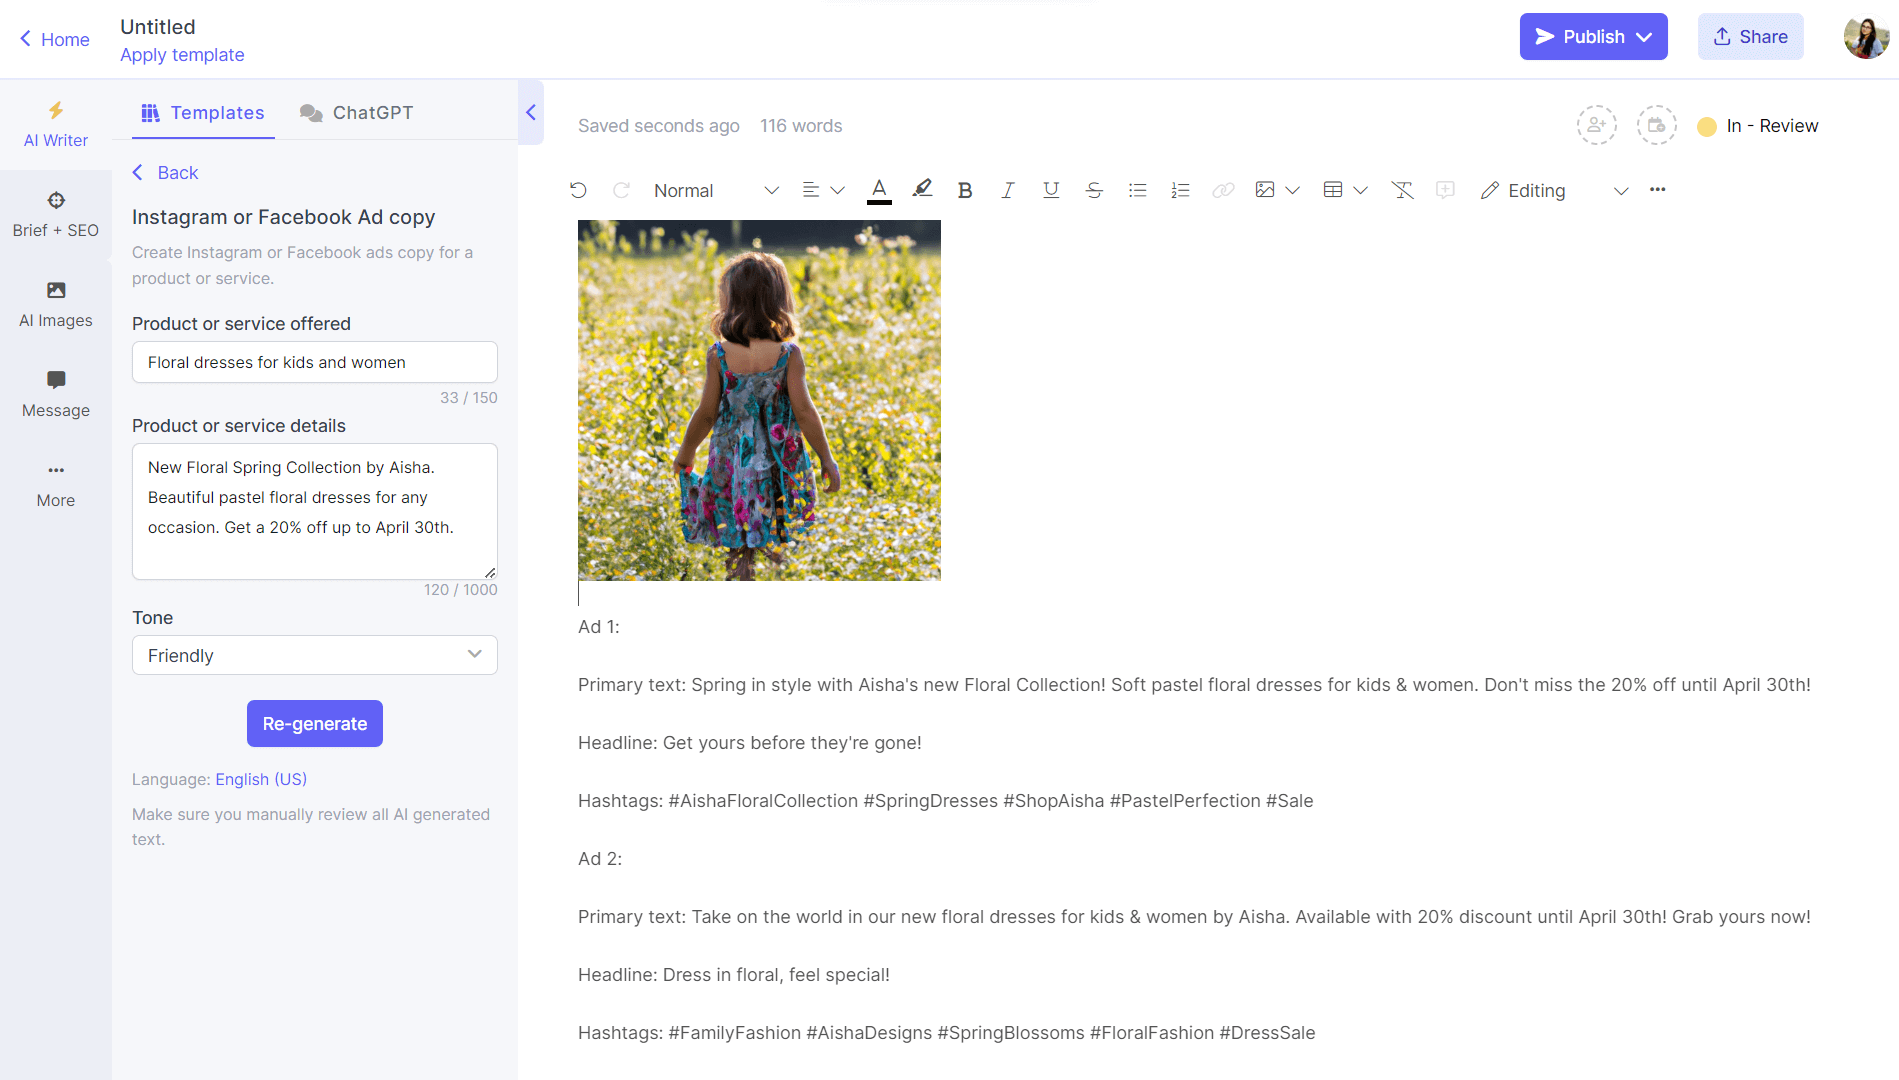This screenshot has height=1080, width=1899.
Task: Click the redo icon in the toolbar
Action: tap(621, 190)
